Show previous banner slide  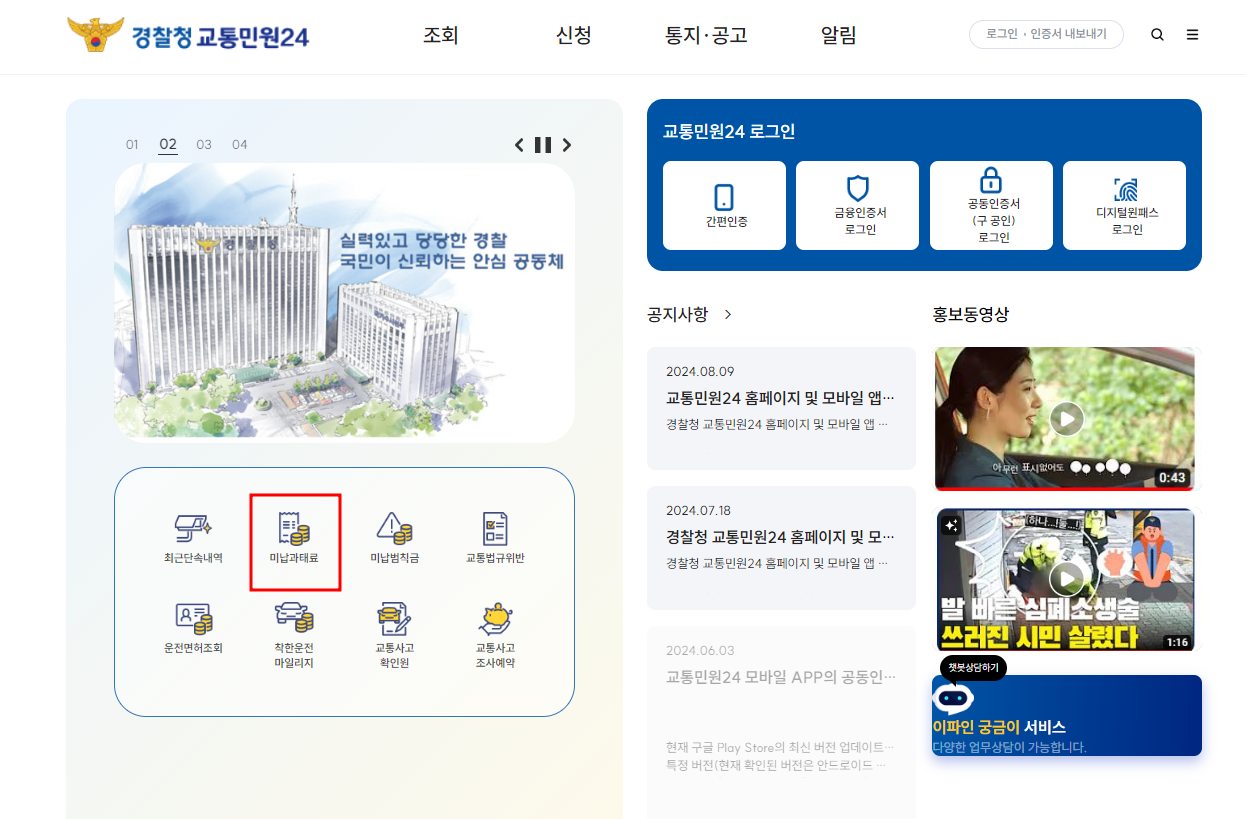click(519, 145)
